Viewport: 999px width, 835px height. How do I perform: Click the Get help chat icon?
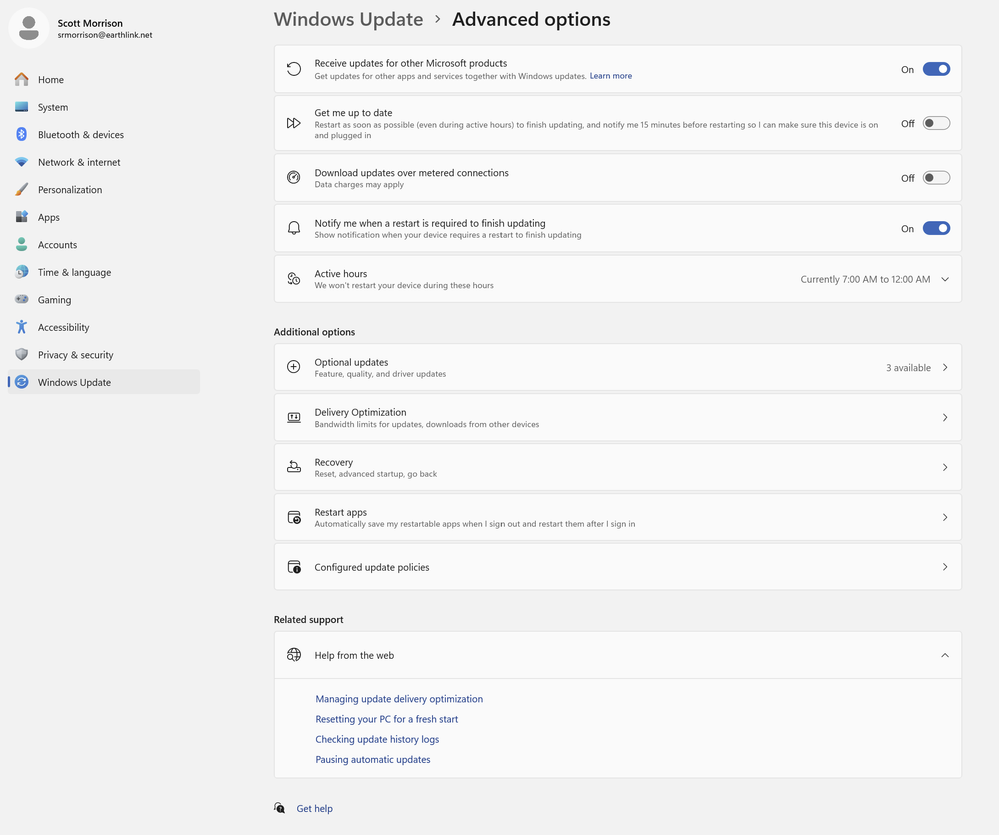coord(280,808)
